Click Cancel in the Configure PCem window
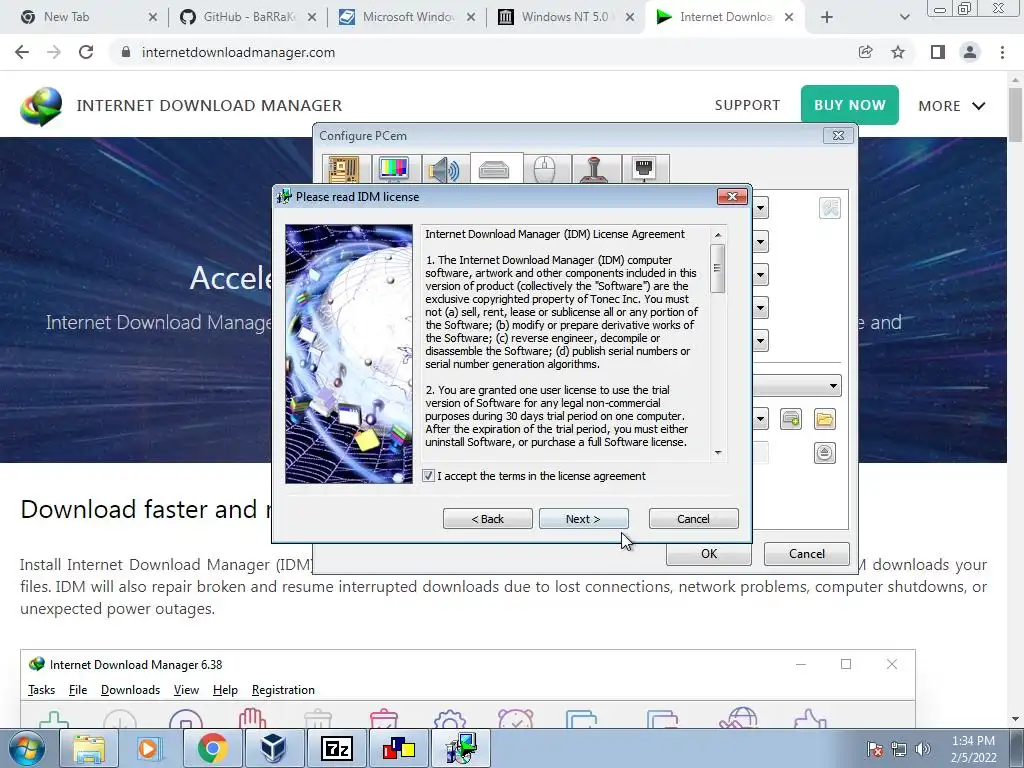This screenshot has width=1024, height=768. (807, 554)
